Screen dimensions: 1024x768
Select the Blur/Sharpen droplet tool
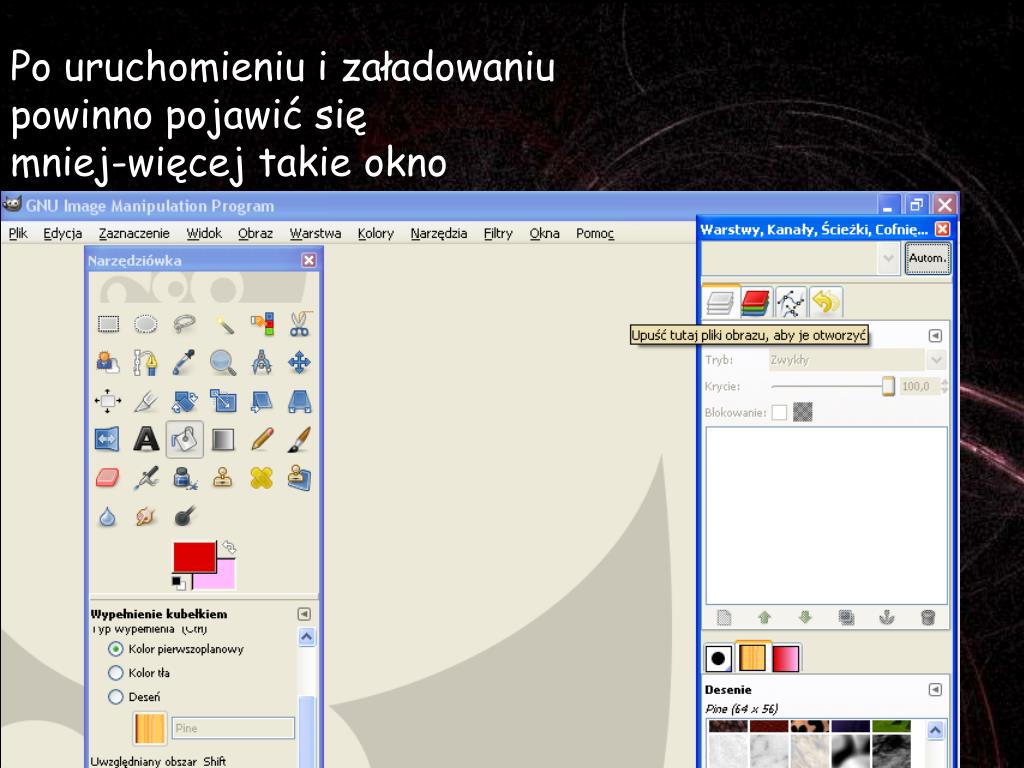point(108,517)
